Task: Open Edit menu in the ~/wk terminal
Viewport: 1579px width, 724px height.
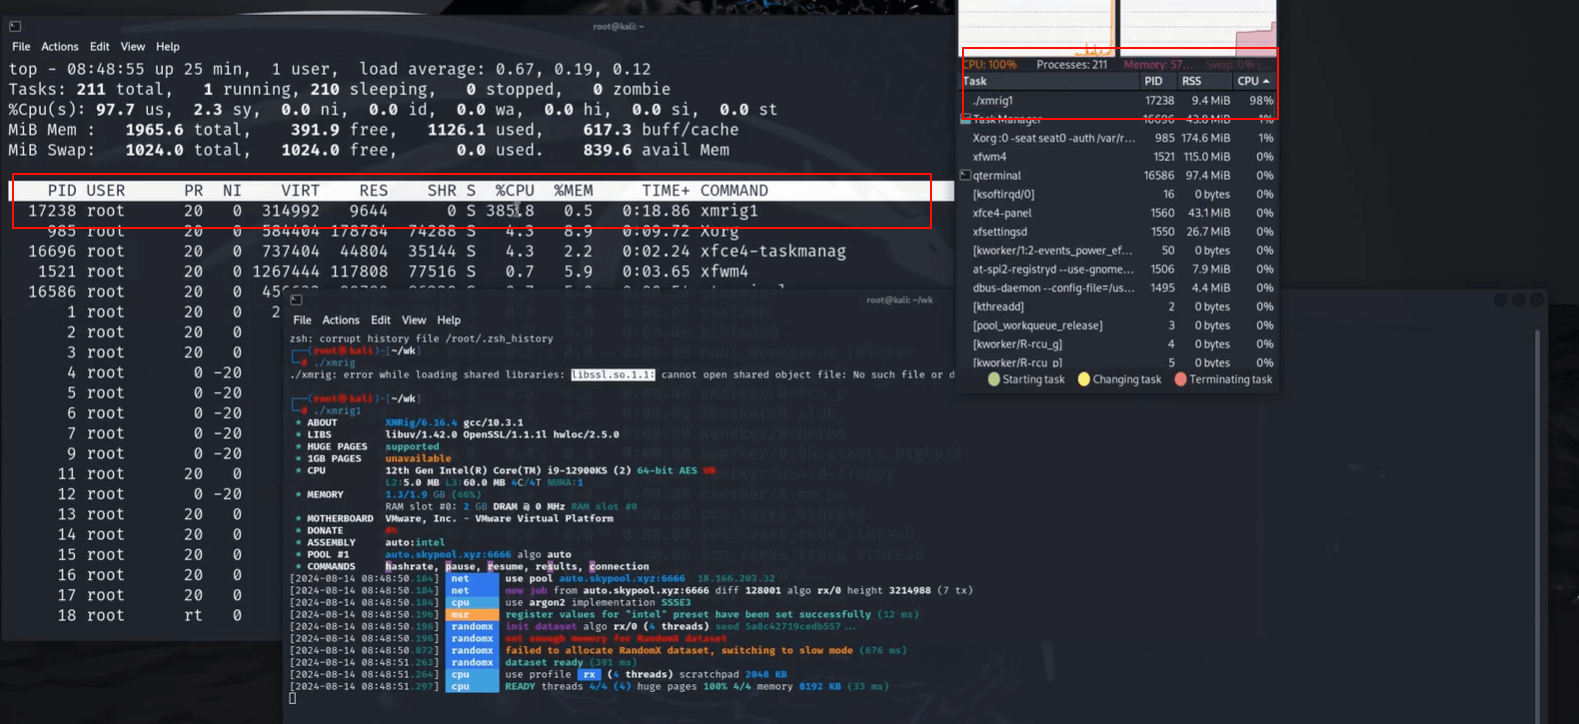Action: (x=380, y=320)
